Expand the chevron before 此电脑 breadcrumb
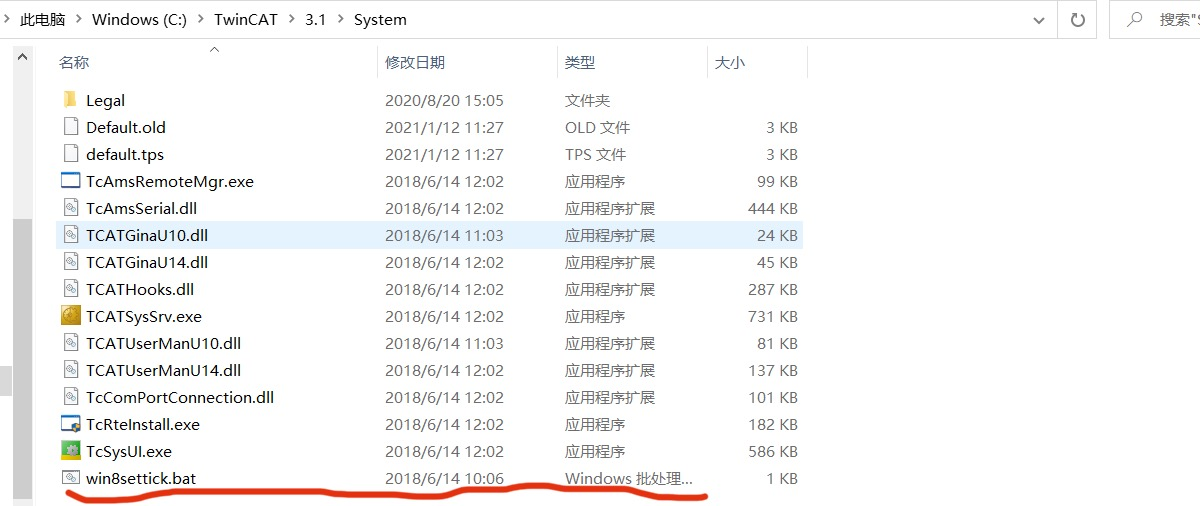This screenshot has height=506, width=1200. pos(7,20)
